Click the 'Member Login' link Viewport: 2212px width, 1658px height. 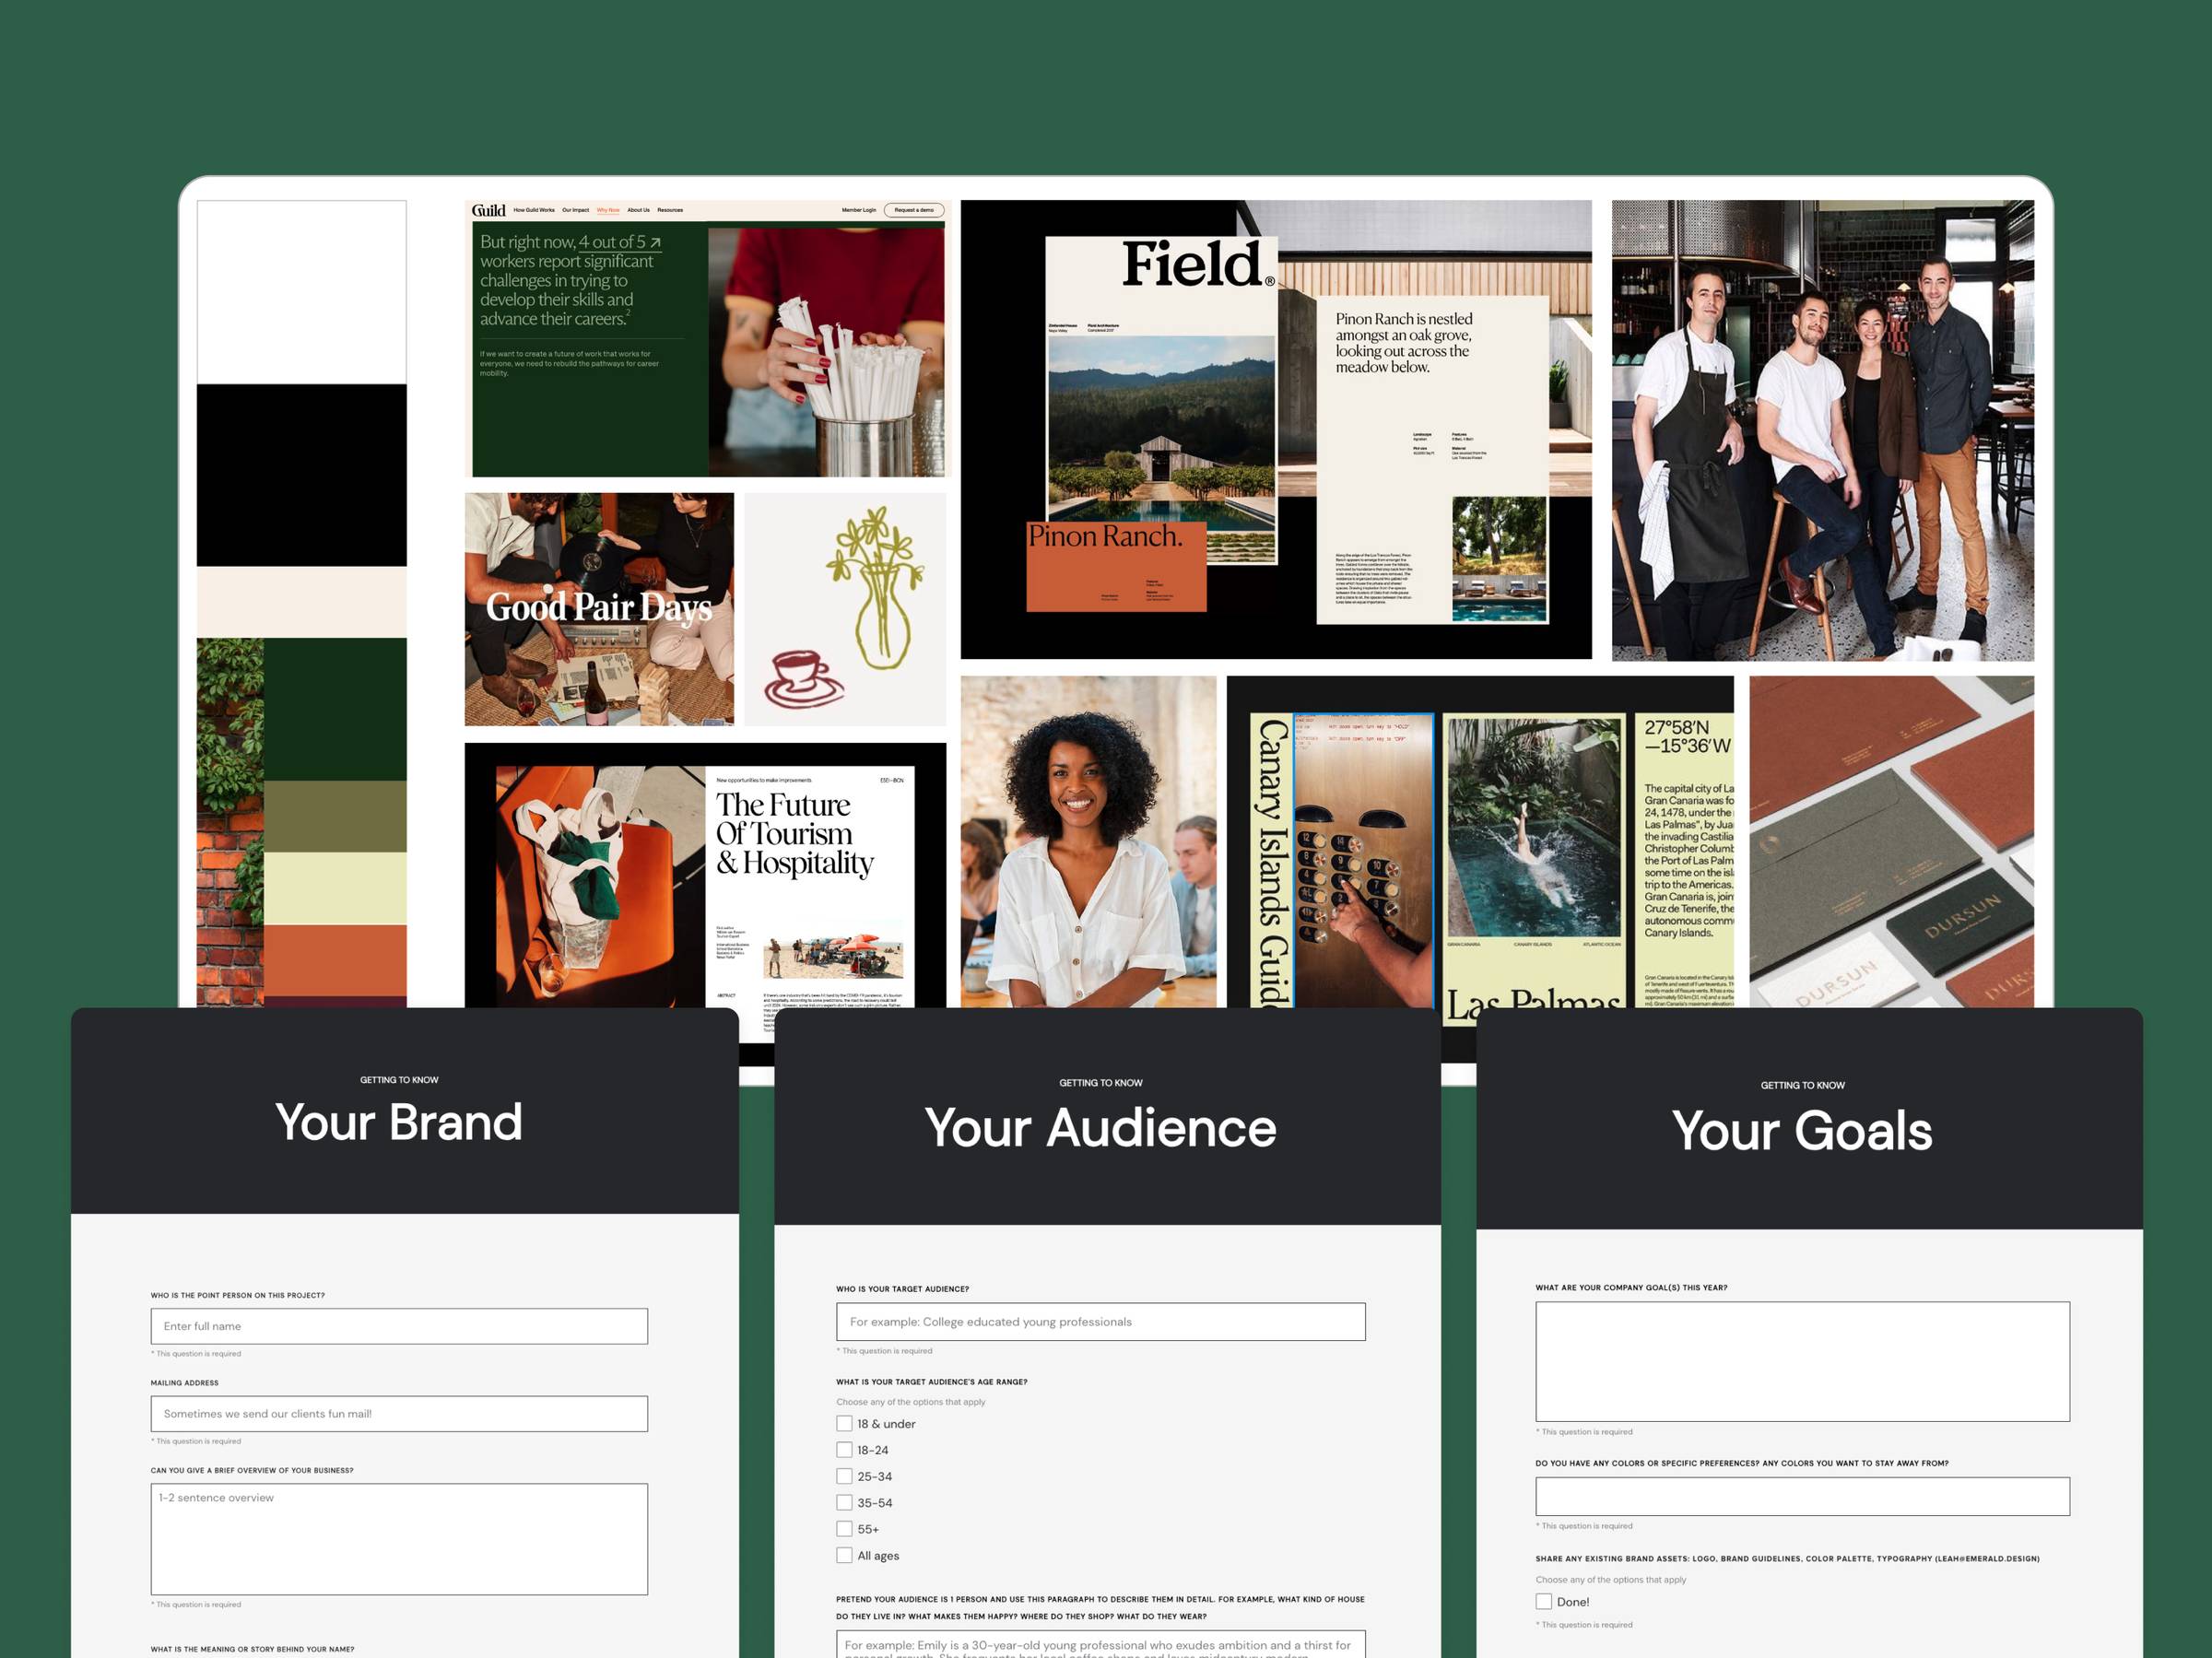click(x=858, y=211)
